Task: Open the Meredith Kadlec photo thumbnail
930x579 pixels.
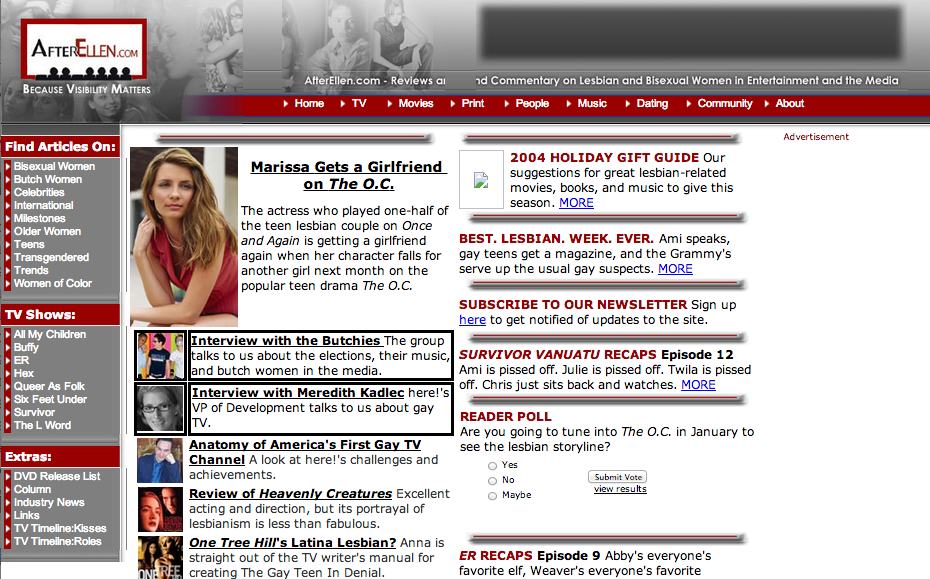Action: pyautogui.click(x=160, y=409)
